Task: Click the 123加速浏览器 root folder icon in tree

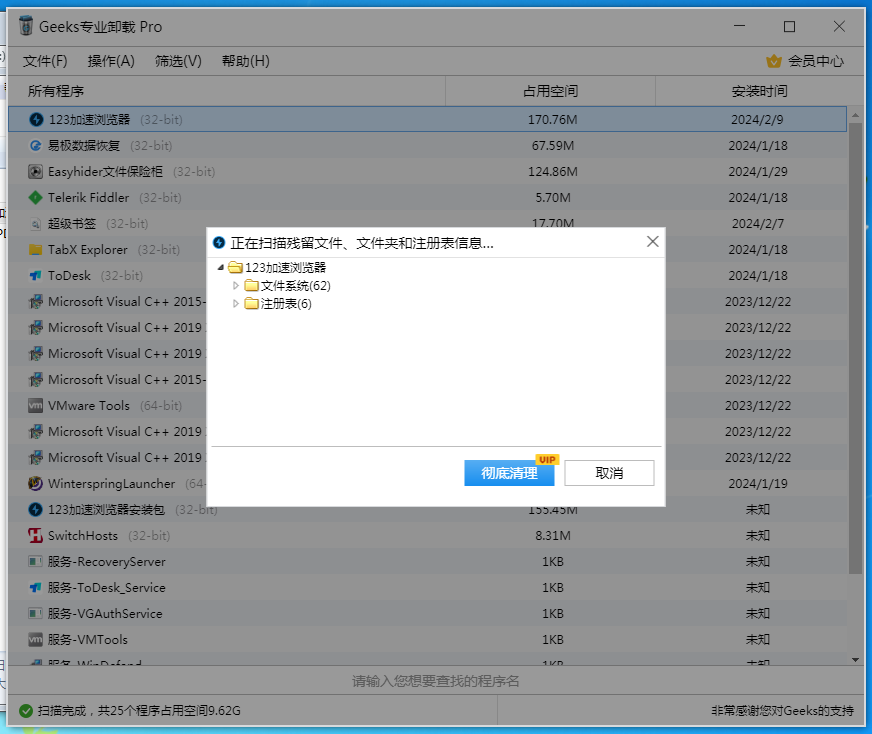Action: (235, 268)
